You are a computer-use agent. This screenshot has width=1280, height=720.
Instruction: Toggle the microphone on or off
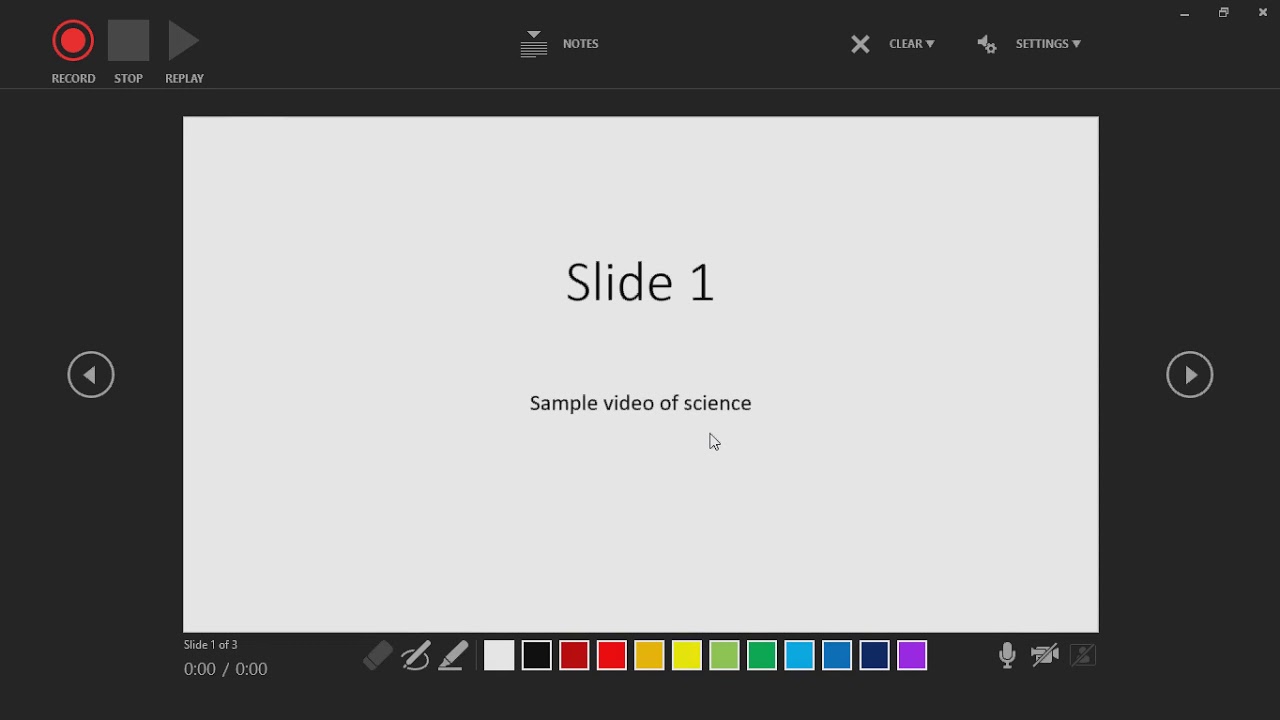(1007, 656)
